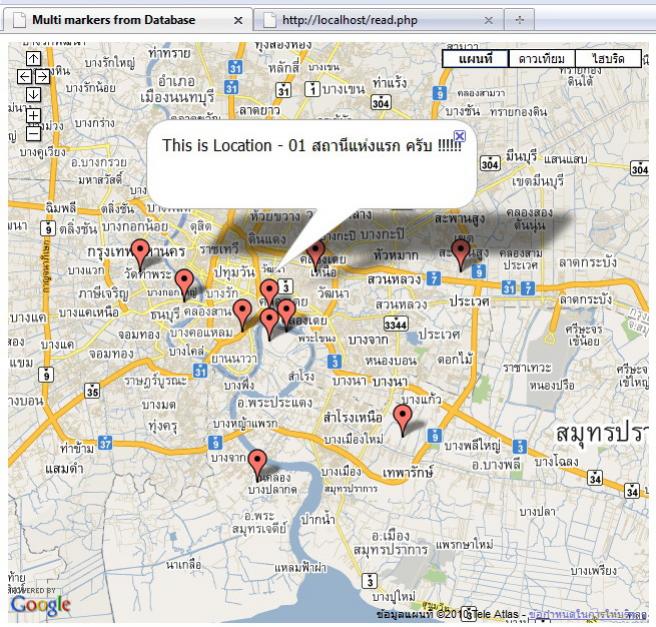
Task: Click the red marker near บางปลากด
Action: click(x=257, y=465)
